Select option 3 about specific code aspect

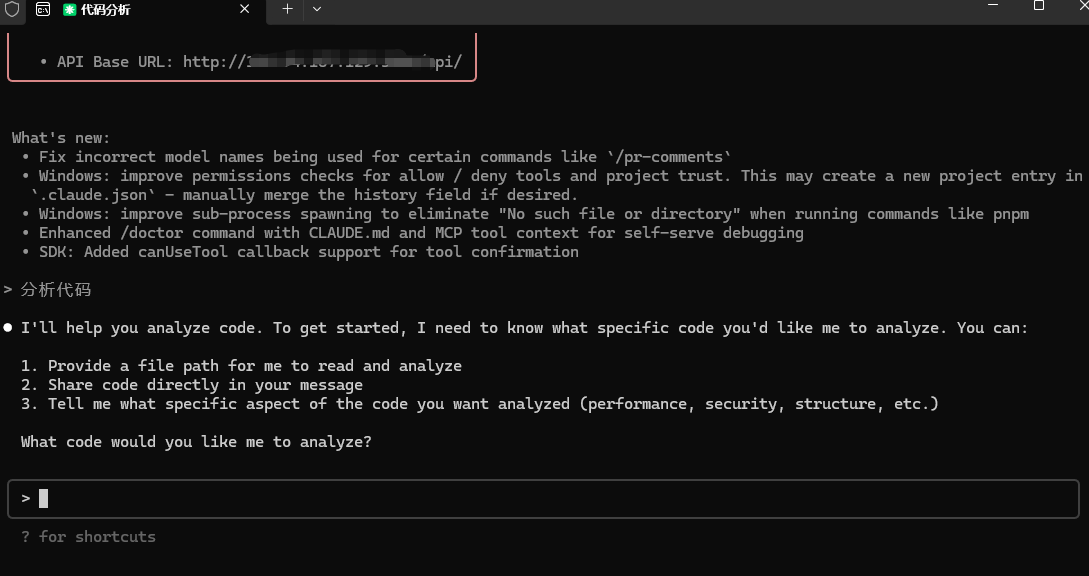click(x=480, y=404)
